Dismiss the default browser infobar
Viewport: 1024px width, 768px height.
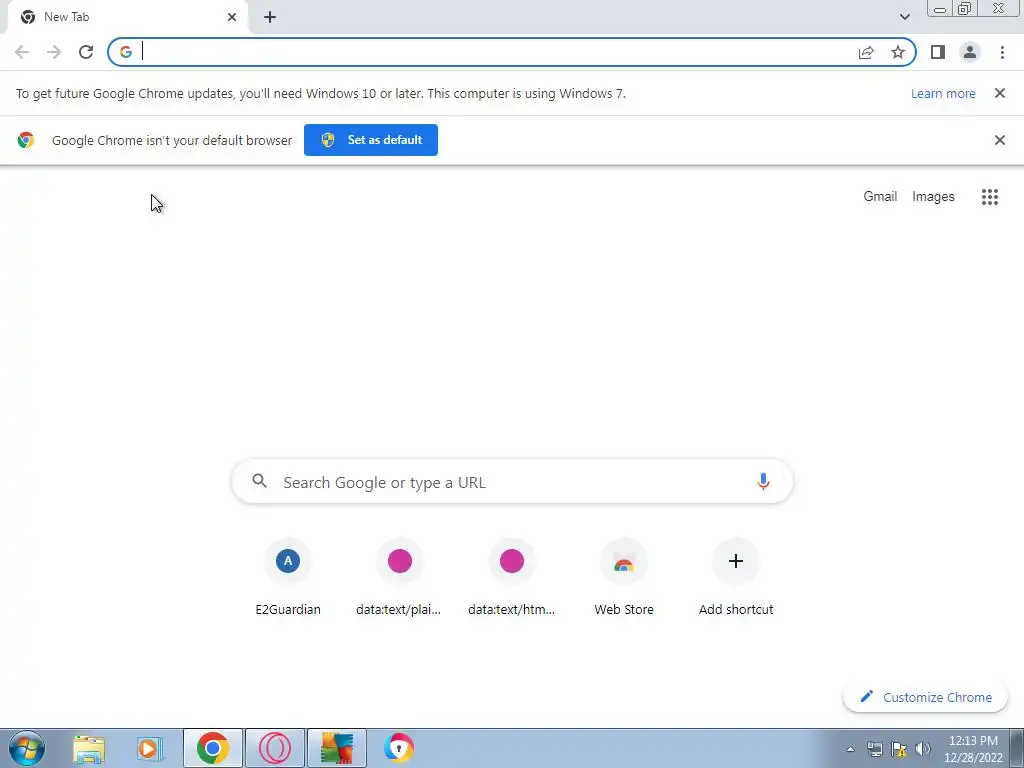pyautogui.click(x=999, y=140)
